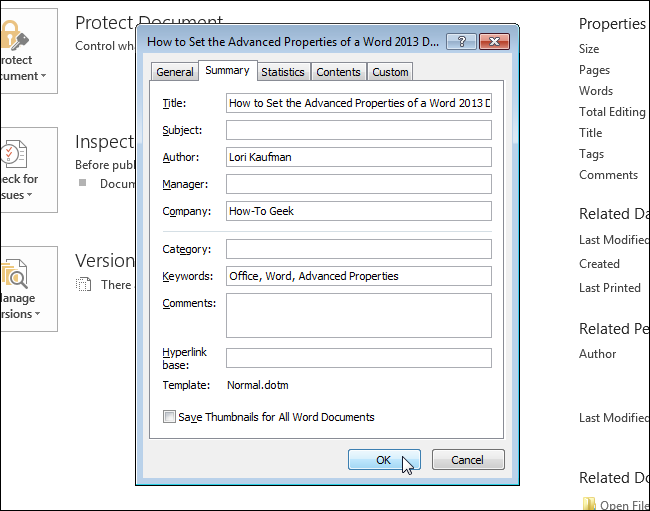Click the Keywords input field

pos(359,276)
